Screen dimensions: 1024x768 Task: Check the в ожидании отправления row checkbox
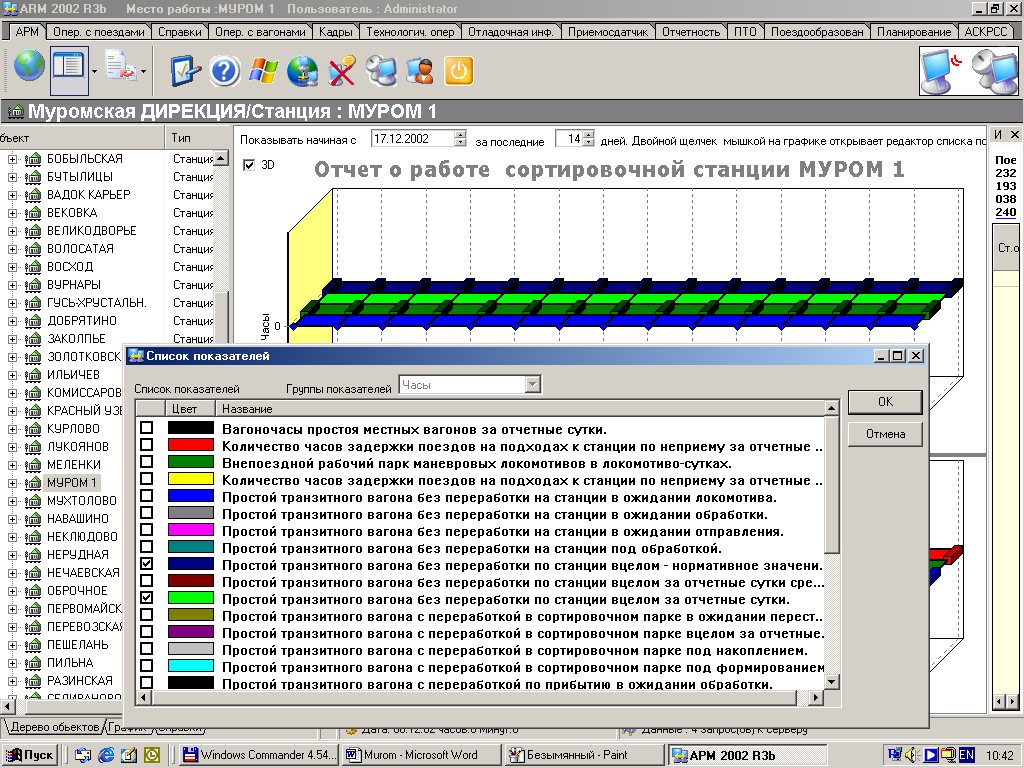point(146,529)
